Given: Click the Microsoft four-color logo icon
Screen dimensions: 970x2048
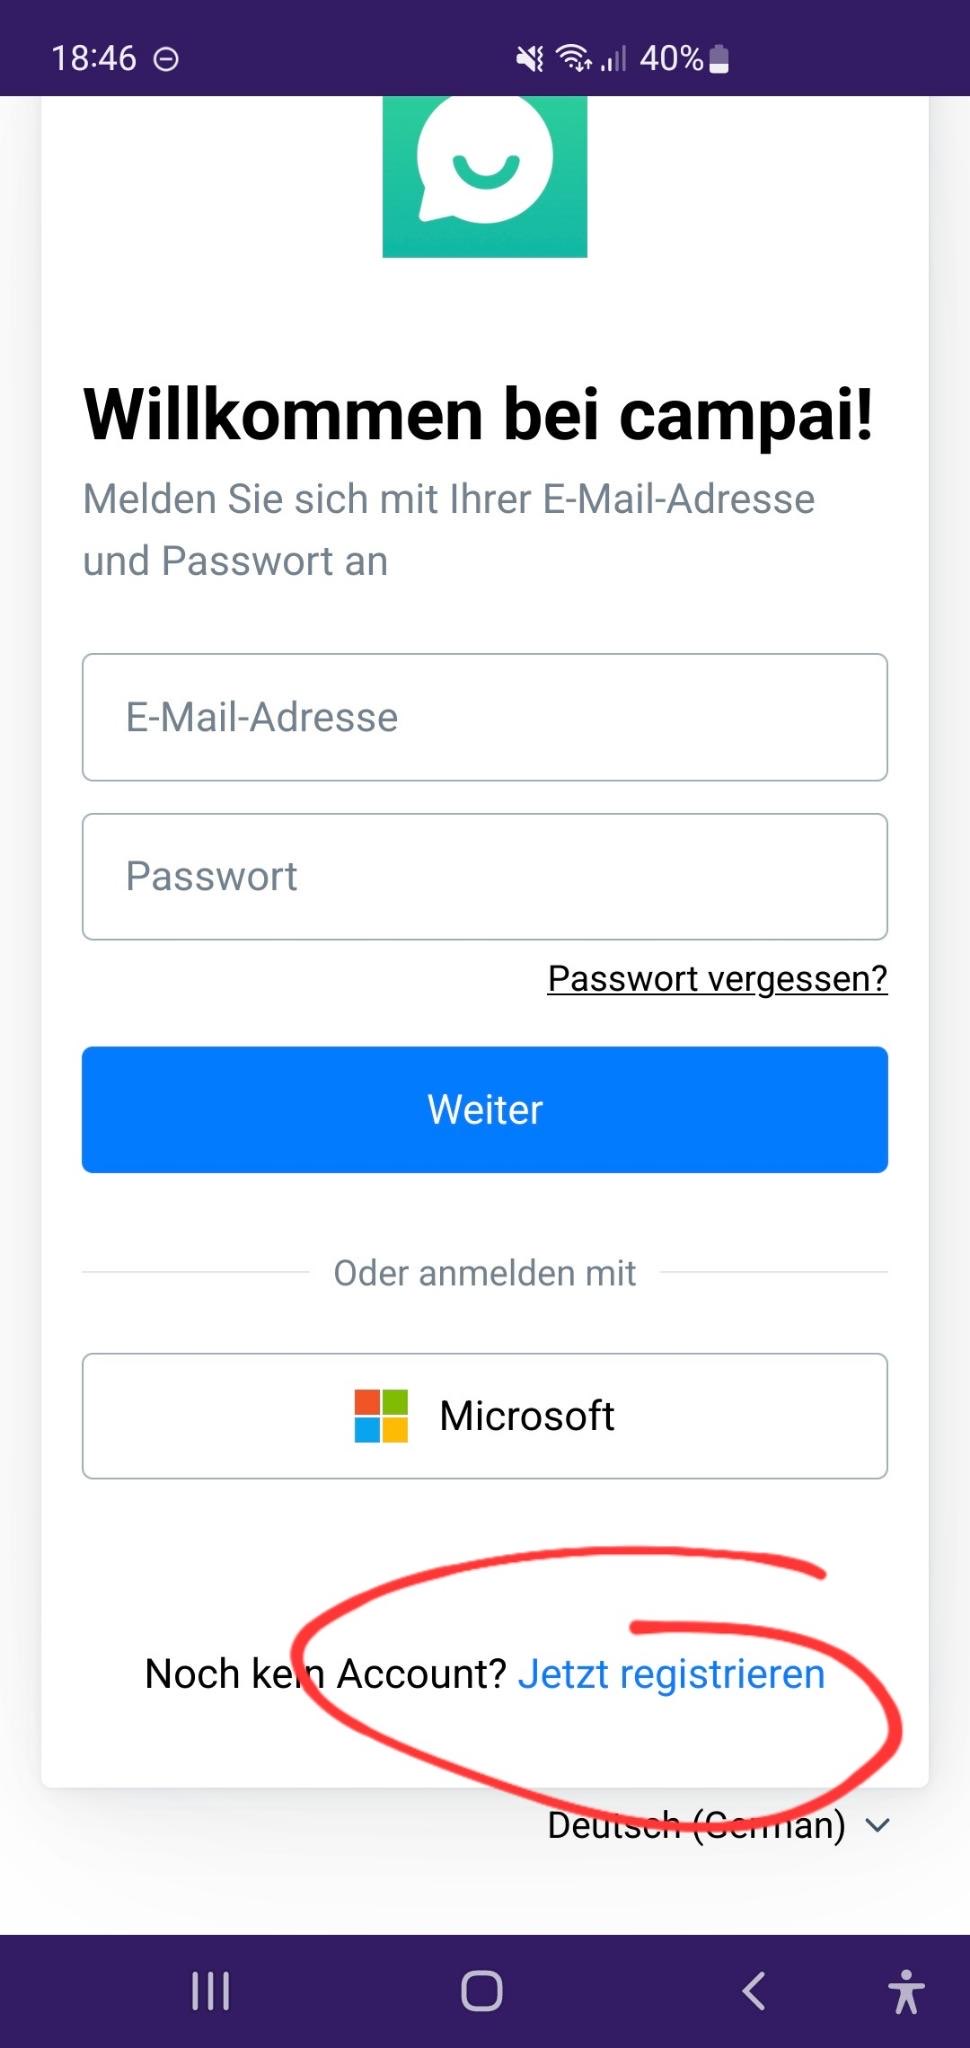Looking at the screenshot, I should [x=381, y=1416].
